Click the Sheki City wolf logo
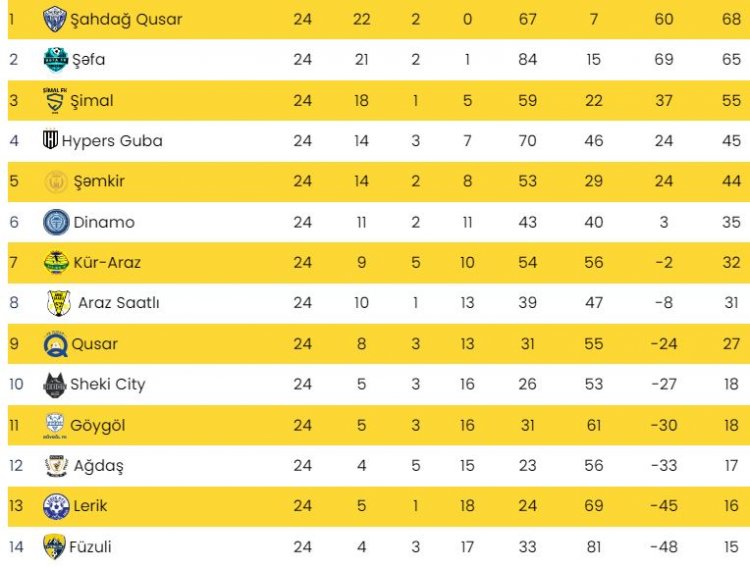The image size is (750, 568). 55,384
